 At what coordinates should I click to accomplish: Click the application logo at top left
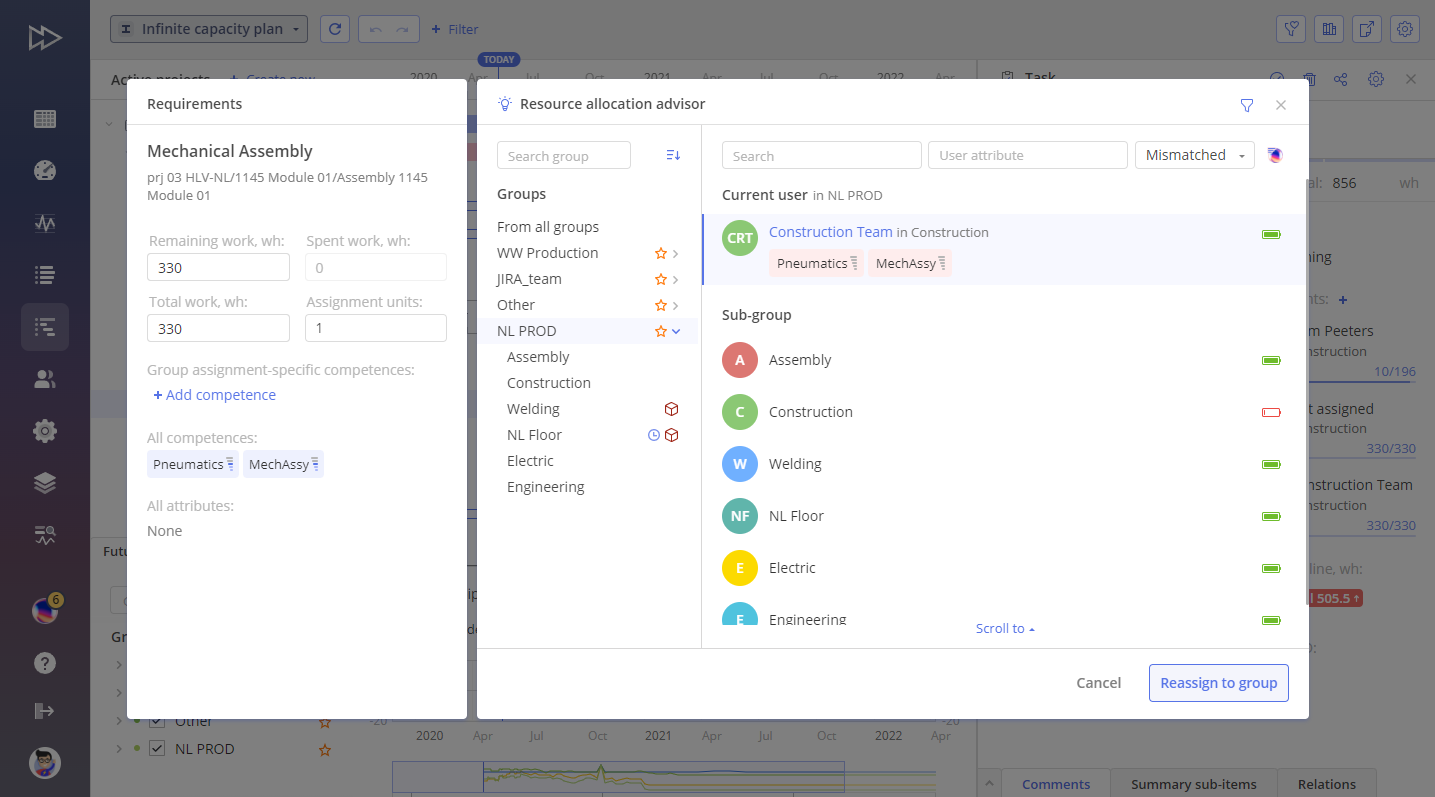click(x=45, y=38)
